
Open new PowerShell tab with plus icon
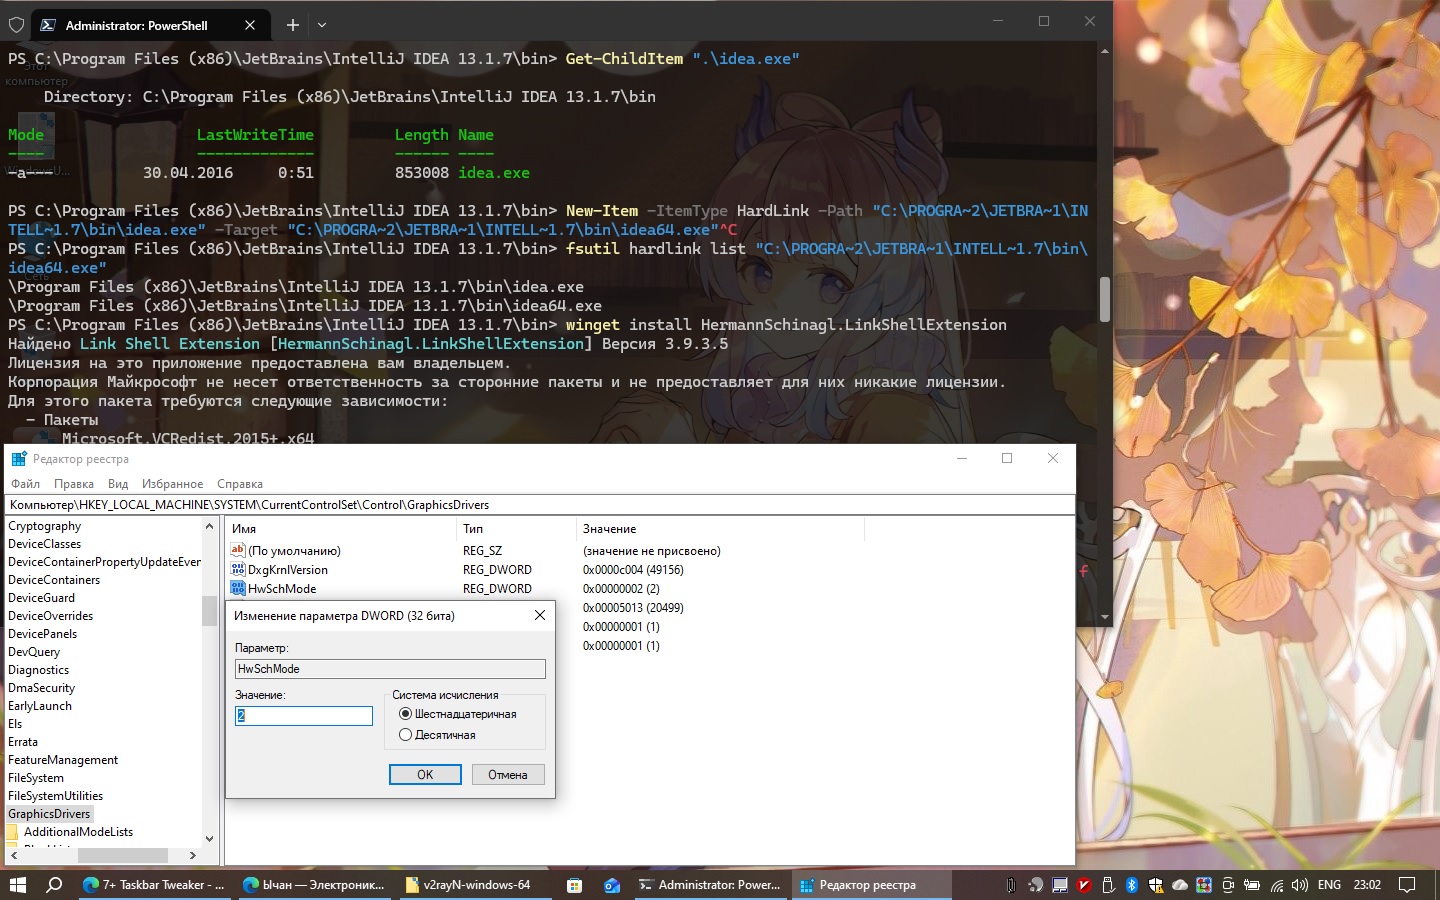[x=292, y=25]
